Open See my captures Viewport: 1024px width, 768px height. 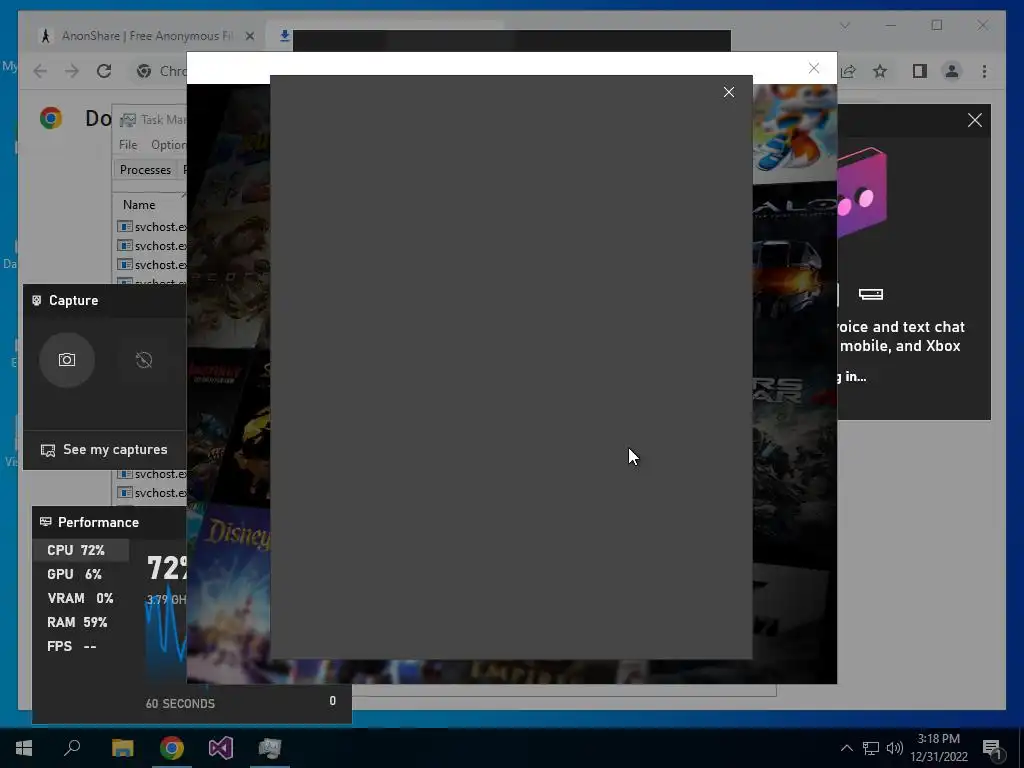104,449
